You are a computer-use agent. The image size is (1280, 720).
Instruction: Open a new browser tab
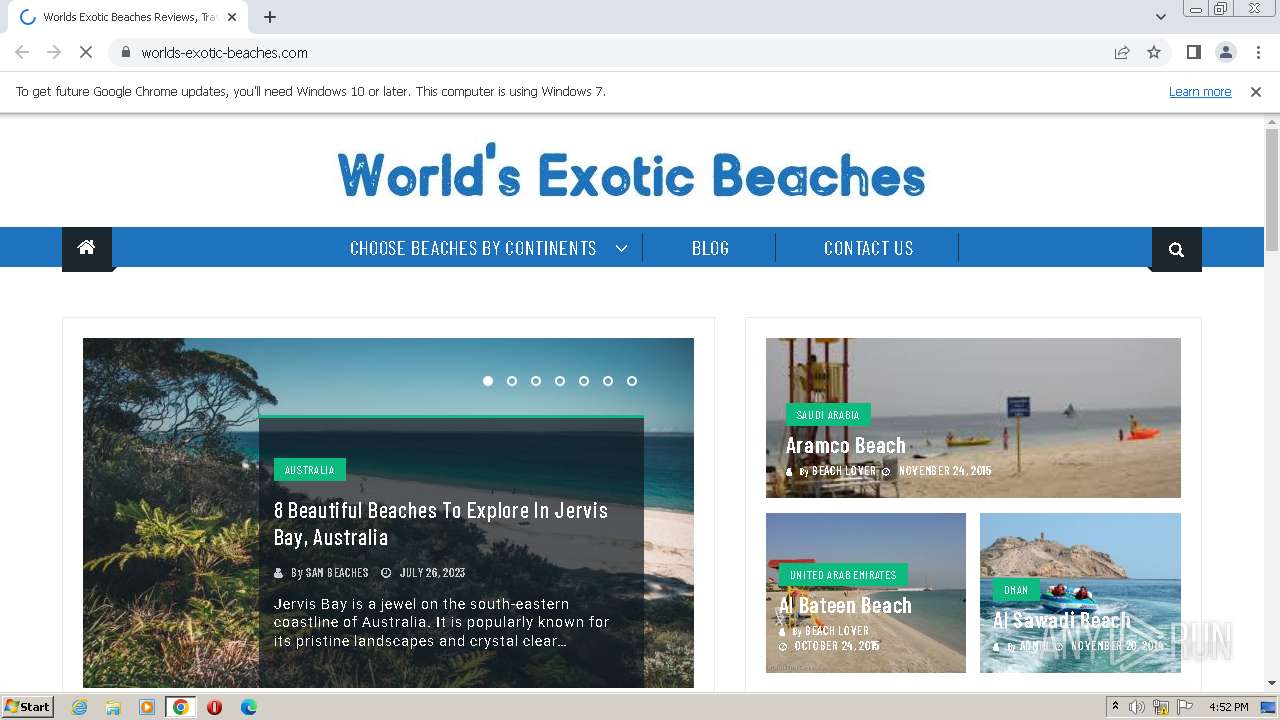[x=270, y=17]
